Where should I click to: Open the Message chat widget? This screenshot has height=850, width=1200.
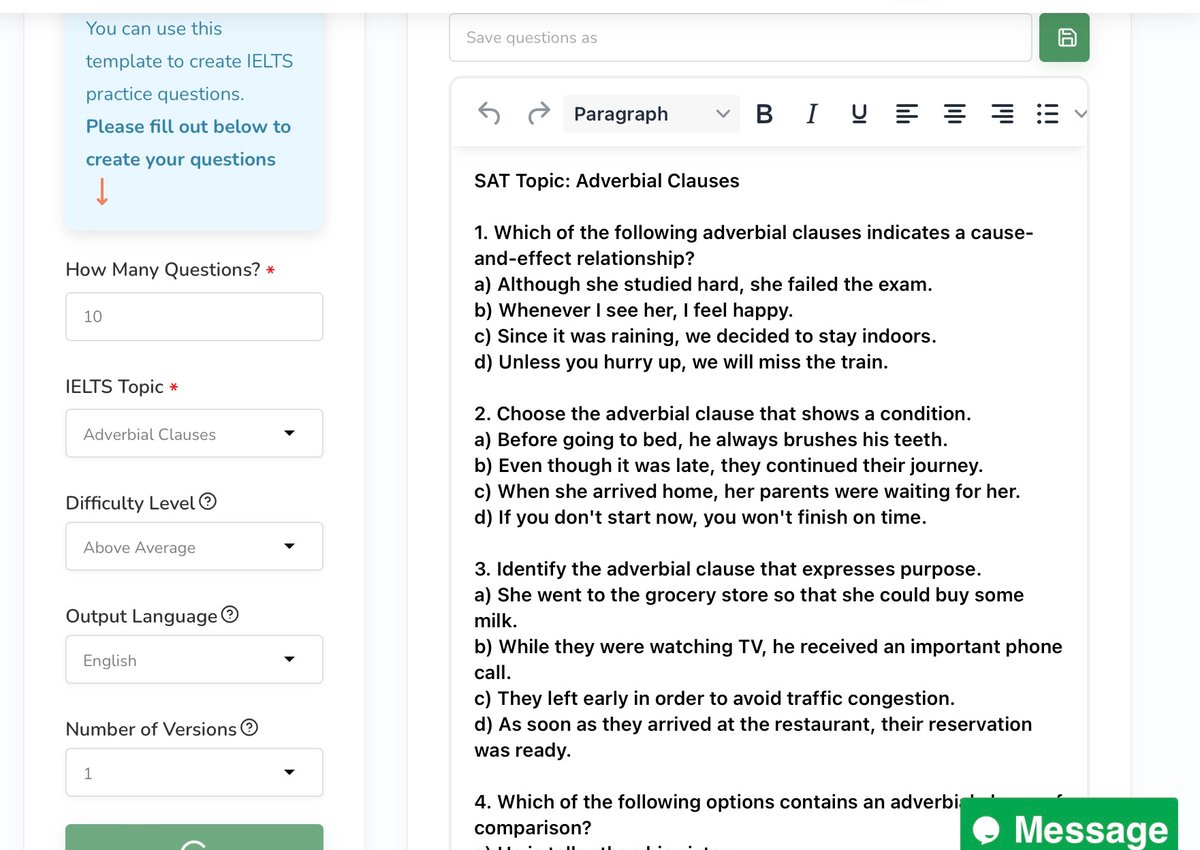click(x=1068, y=828)
